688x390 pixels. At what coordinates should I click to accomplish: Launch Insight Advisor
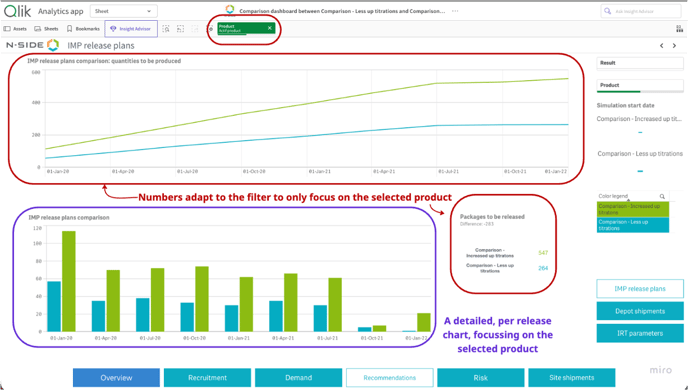pos(131,29)
